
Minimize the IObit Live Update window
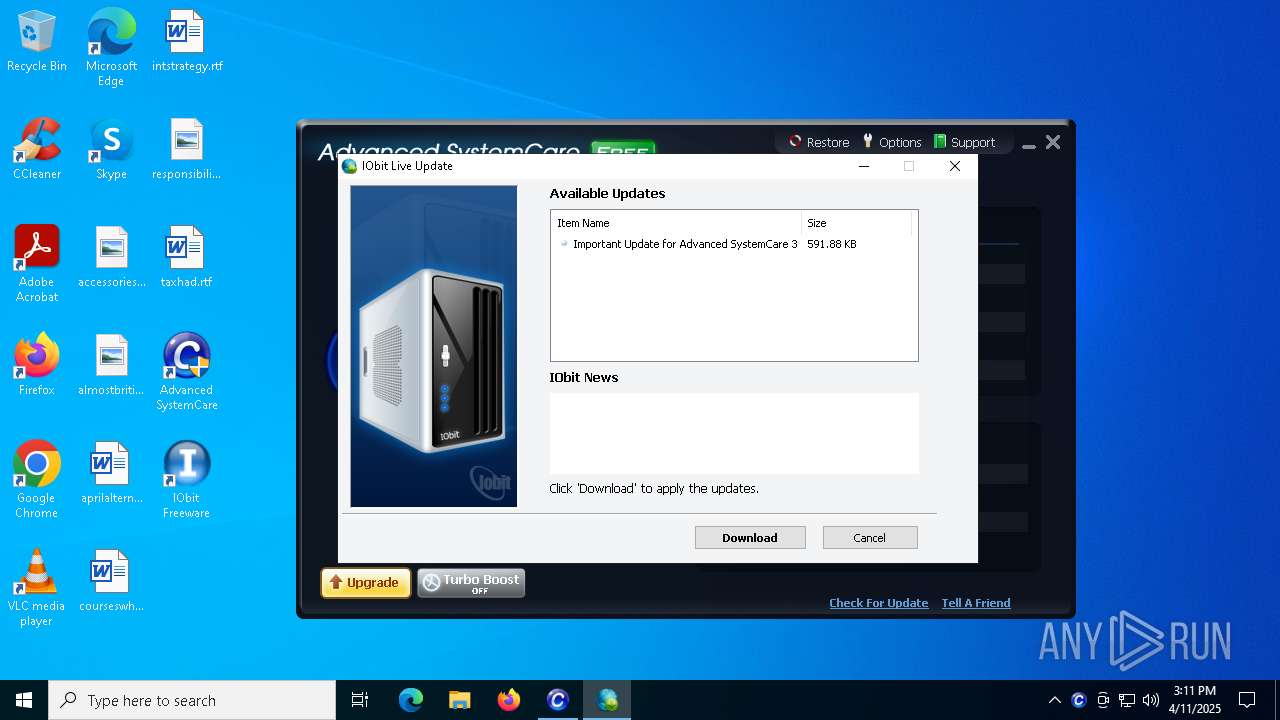(864, 166)
